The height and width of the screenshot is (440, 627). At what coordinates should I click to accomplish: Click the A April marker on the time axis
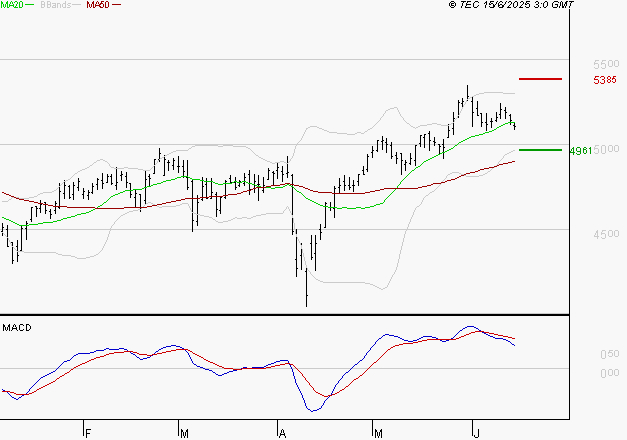(282, 433)
